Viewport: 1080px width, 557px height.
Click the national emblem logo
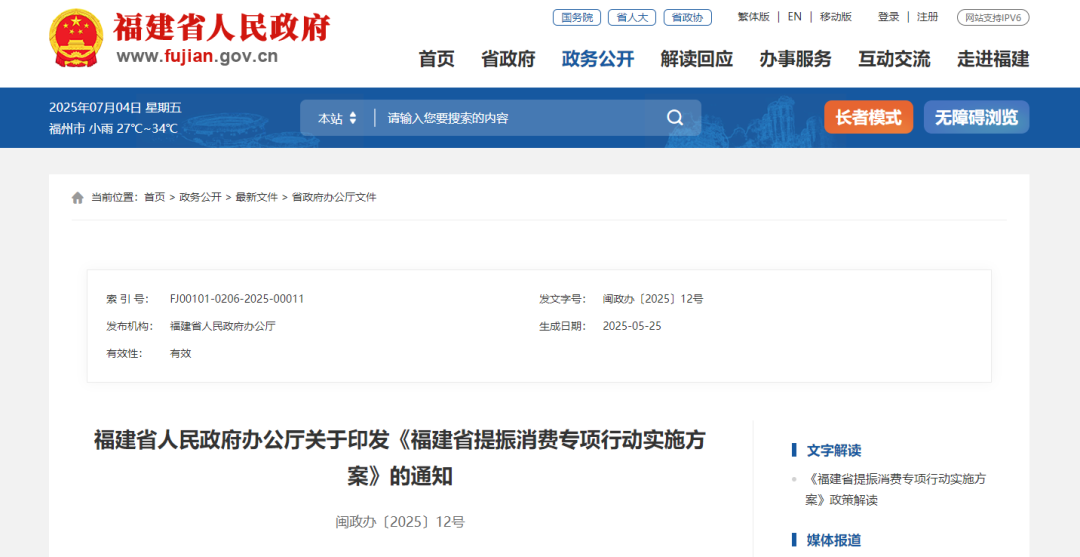tap(75, 38)
